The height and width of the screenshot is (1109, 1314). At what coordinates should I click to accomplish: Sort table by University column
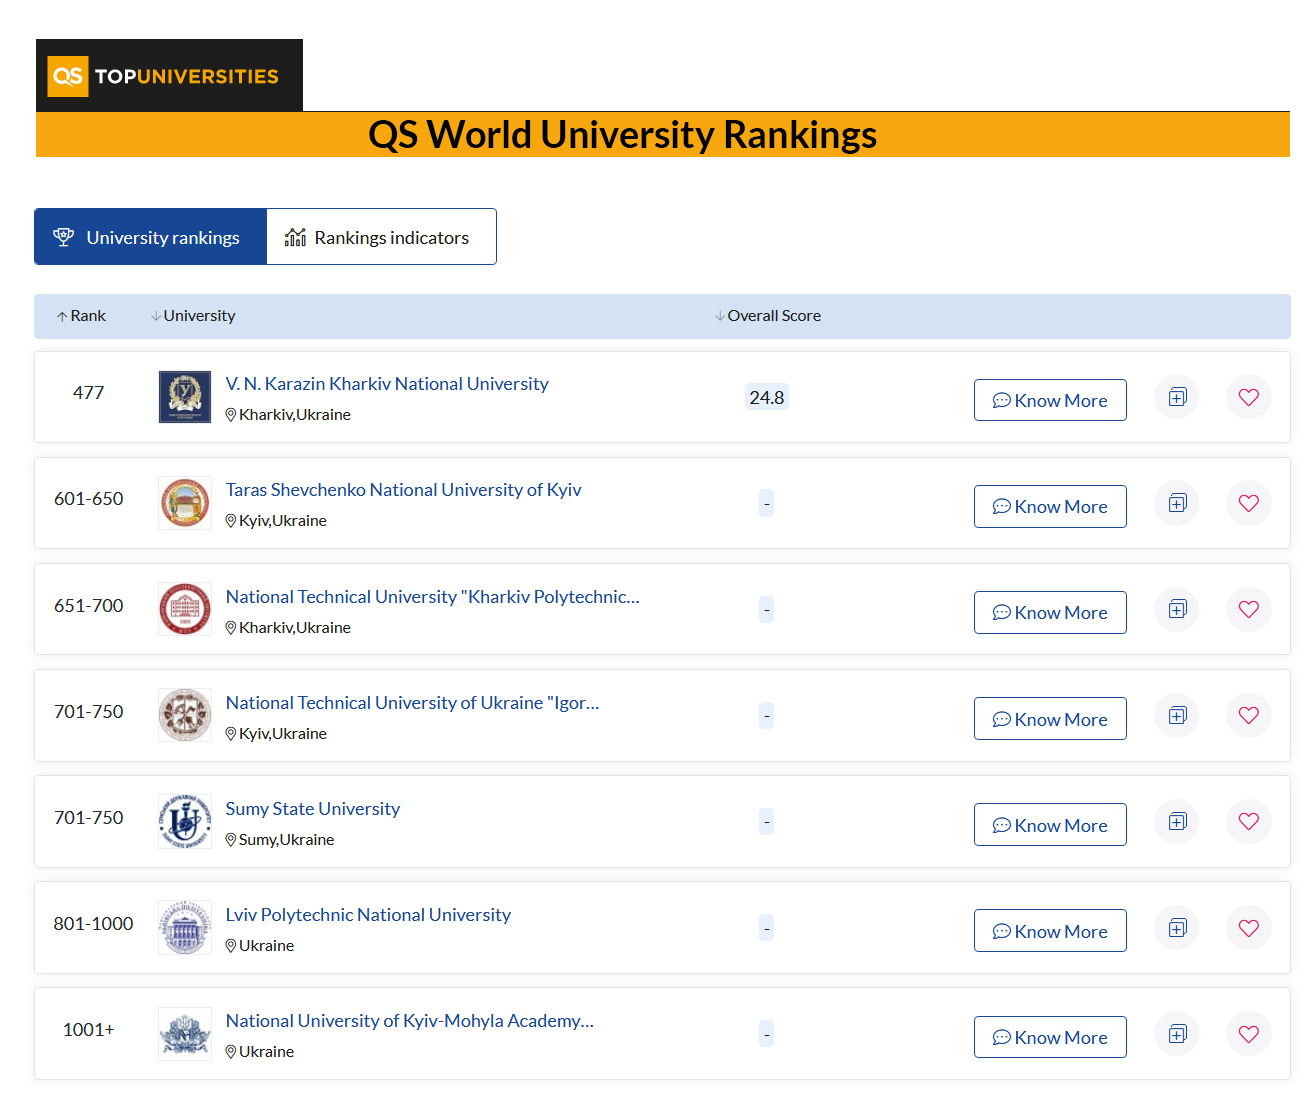(193, 316)
